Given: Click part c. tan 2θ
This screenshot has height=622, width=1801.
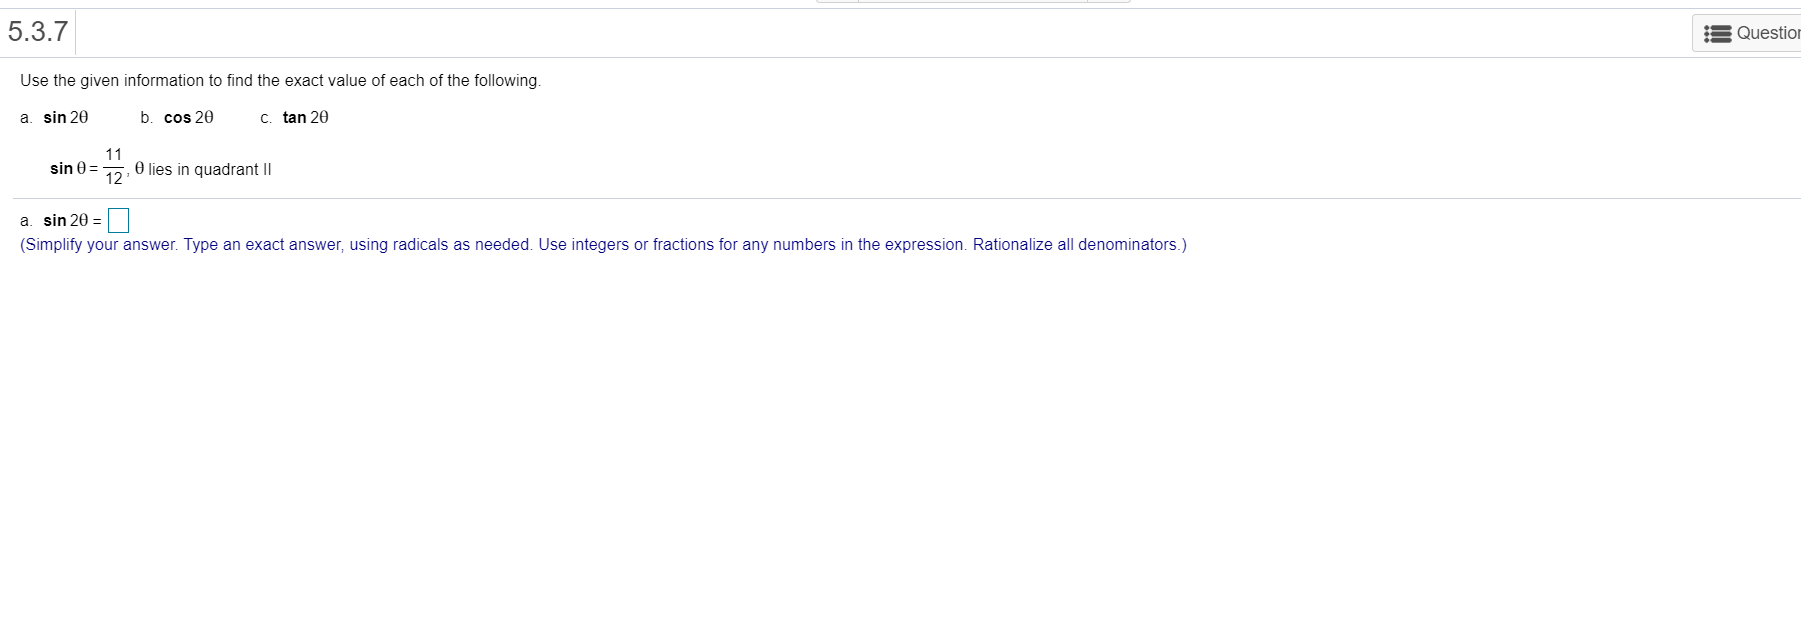Looking at the screenshot, I should click(294, 117).
